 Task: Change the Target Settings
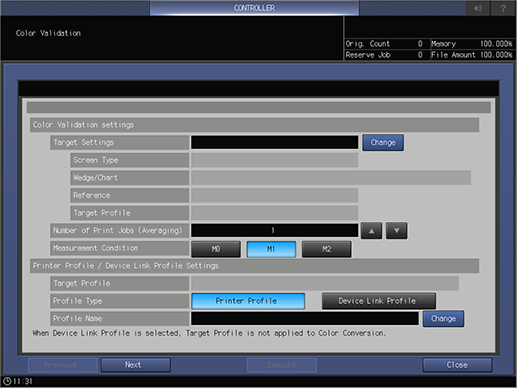point(383,143)
